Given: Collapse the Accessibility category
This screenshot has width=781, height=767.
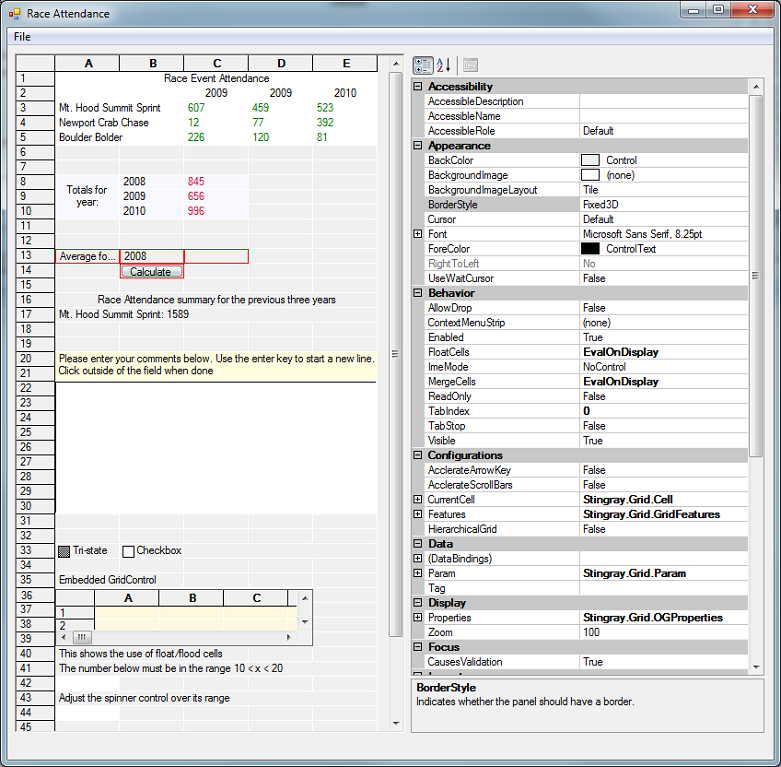Looking at the screenshot, I should [418, 87].
